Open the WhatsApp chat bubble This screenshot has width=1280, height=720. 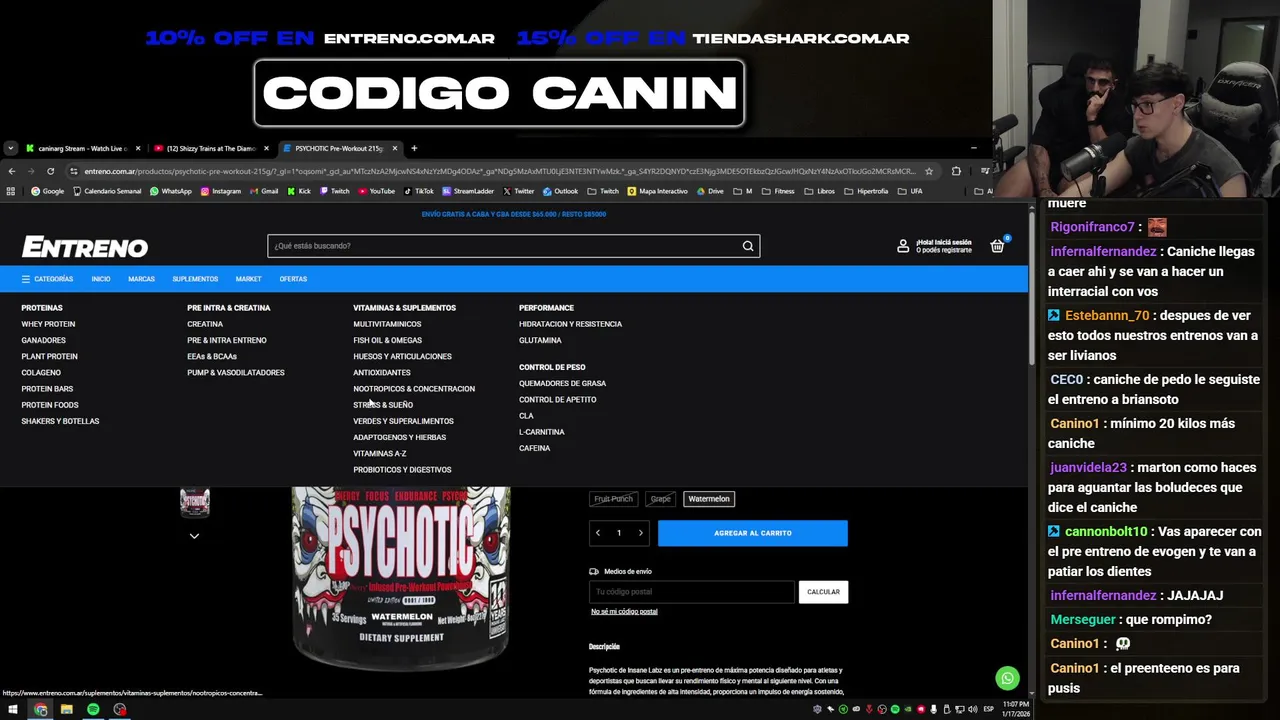pyautogui.click(x=1007, y=678)
